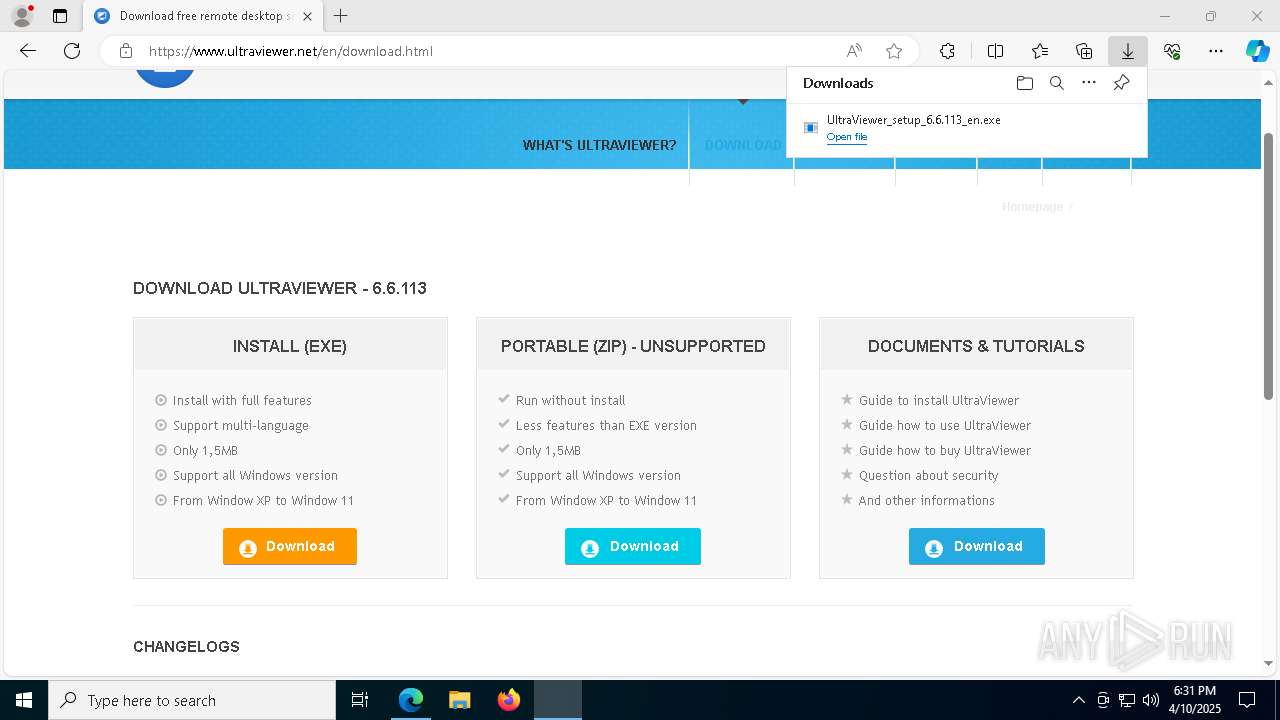Click the CHANGELOGS heading
Image resolution: width=1280 pixels, height=720 pixels.
[x=186, y=647]
